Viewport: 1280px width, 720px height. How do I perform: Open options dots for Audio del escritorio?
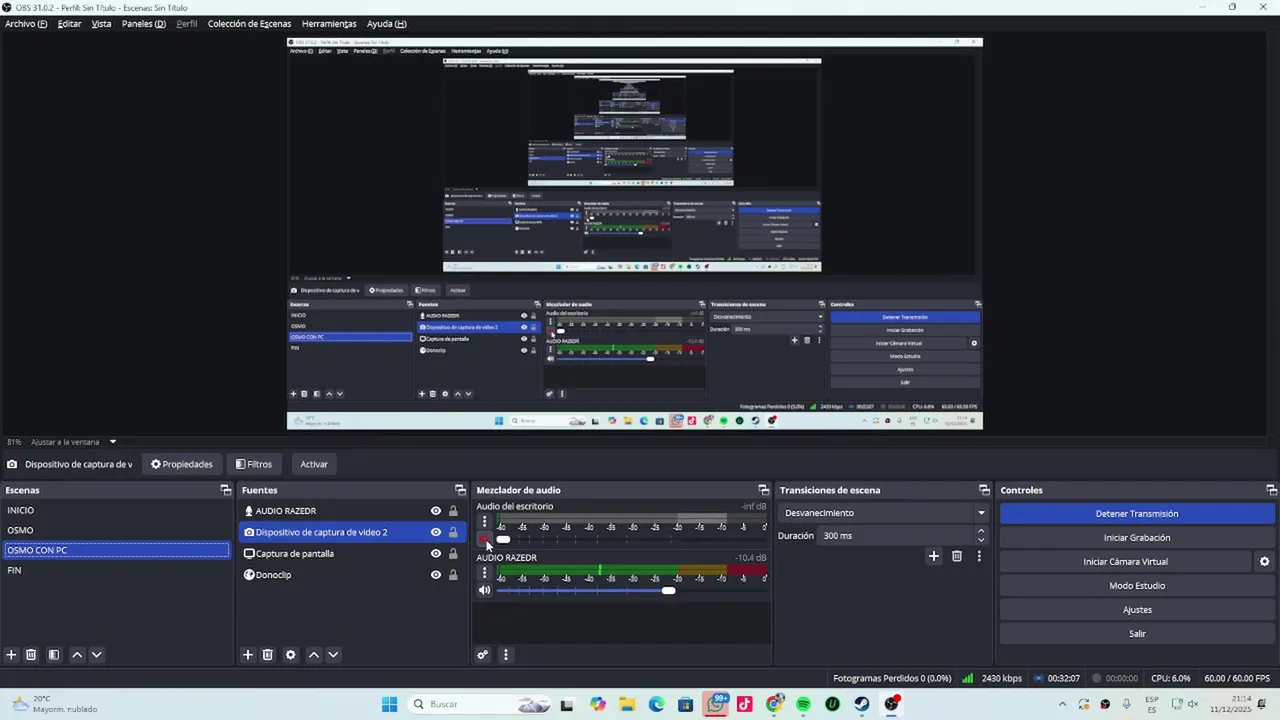pyautogui.click(x=484, y=522)
